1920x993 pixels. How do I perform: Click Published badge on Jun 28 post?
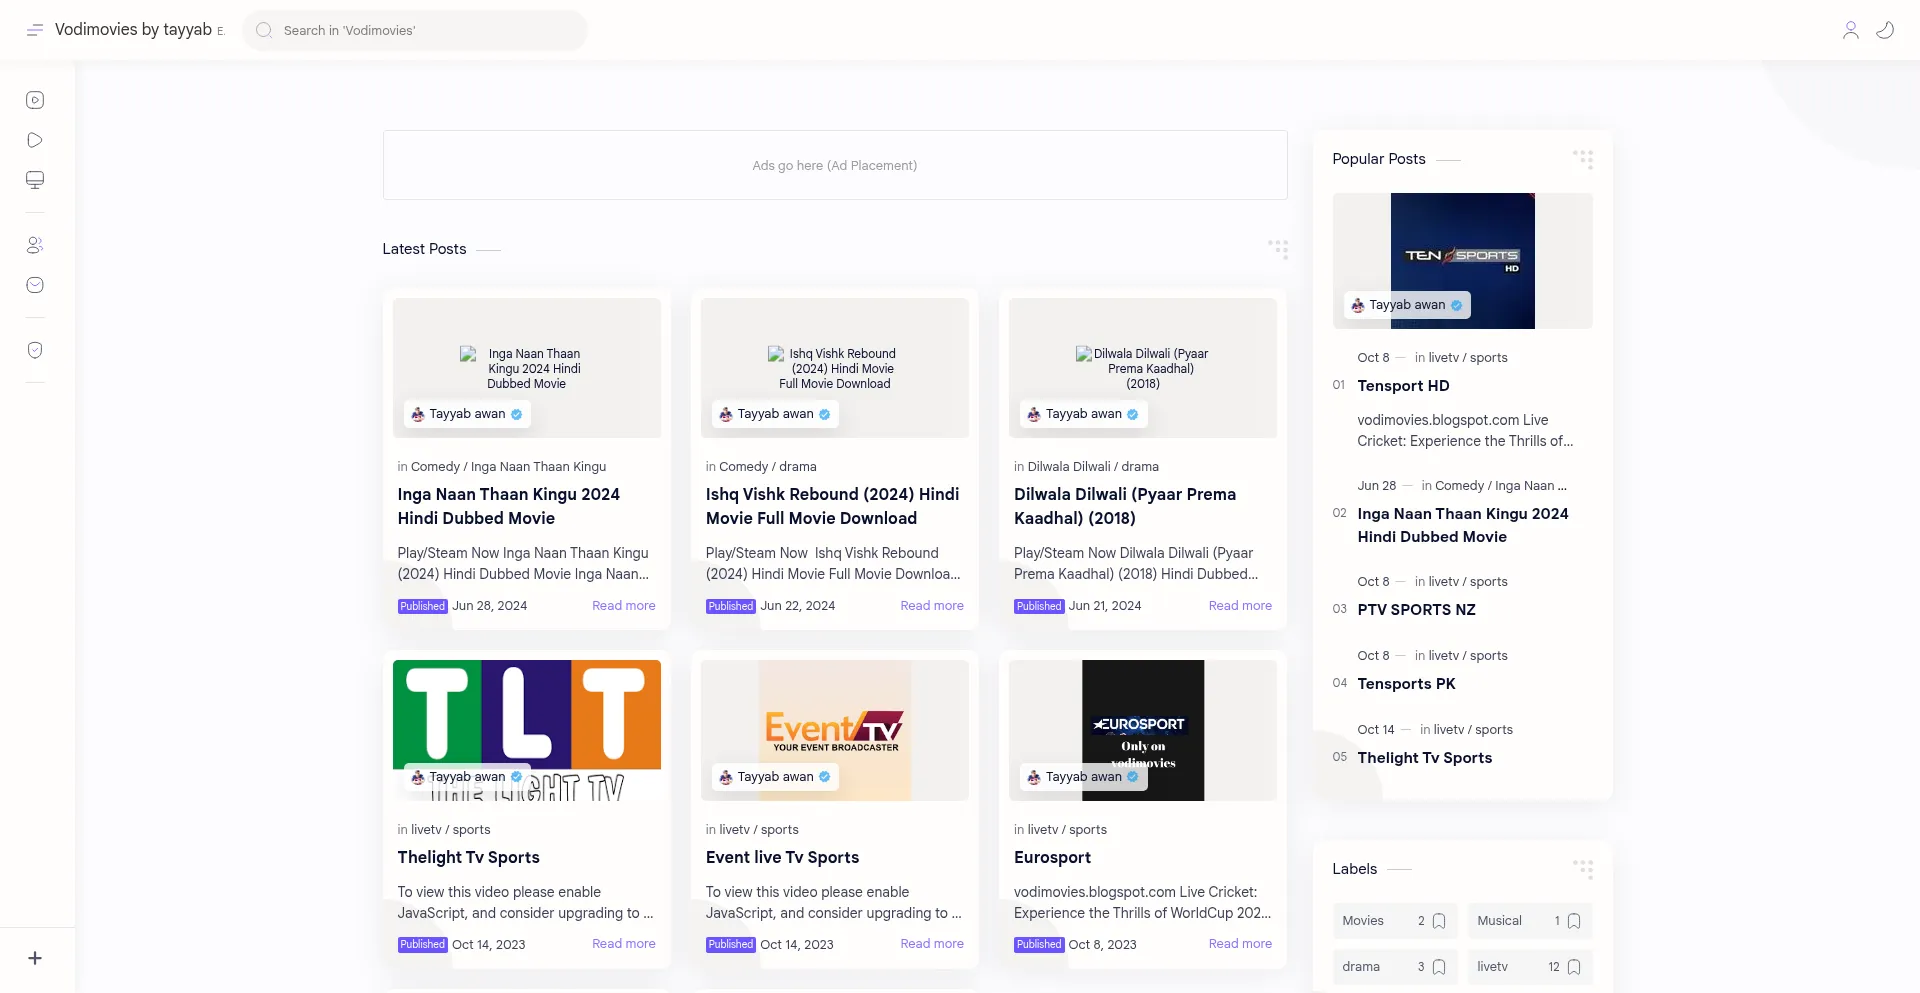[422, 606]
